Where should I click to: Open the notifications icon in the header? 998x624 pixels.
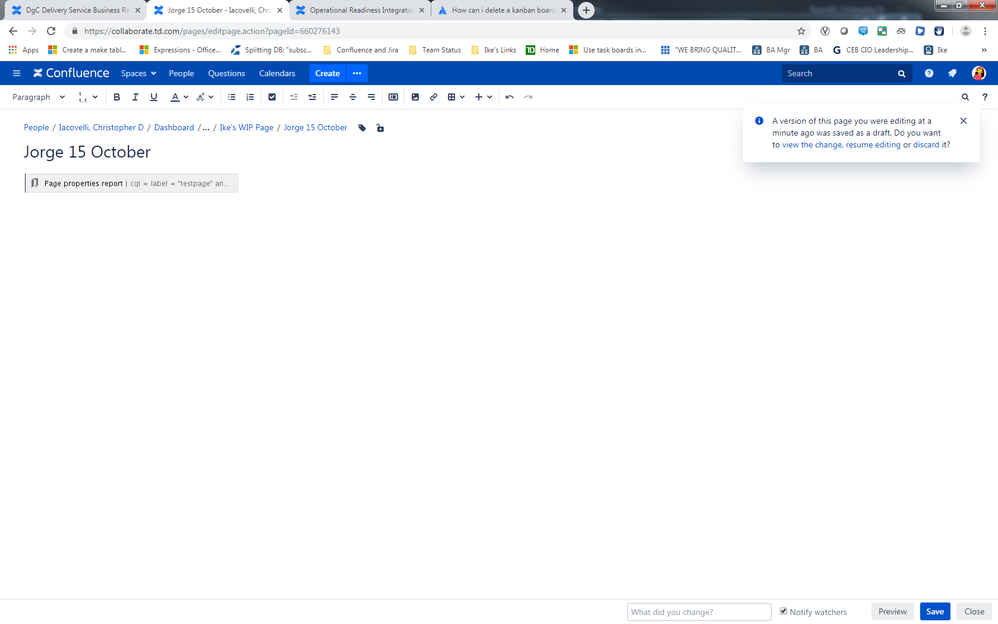(952, 73)
